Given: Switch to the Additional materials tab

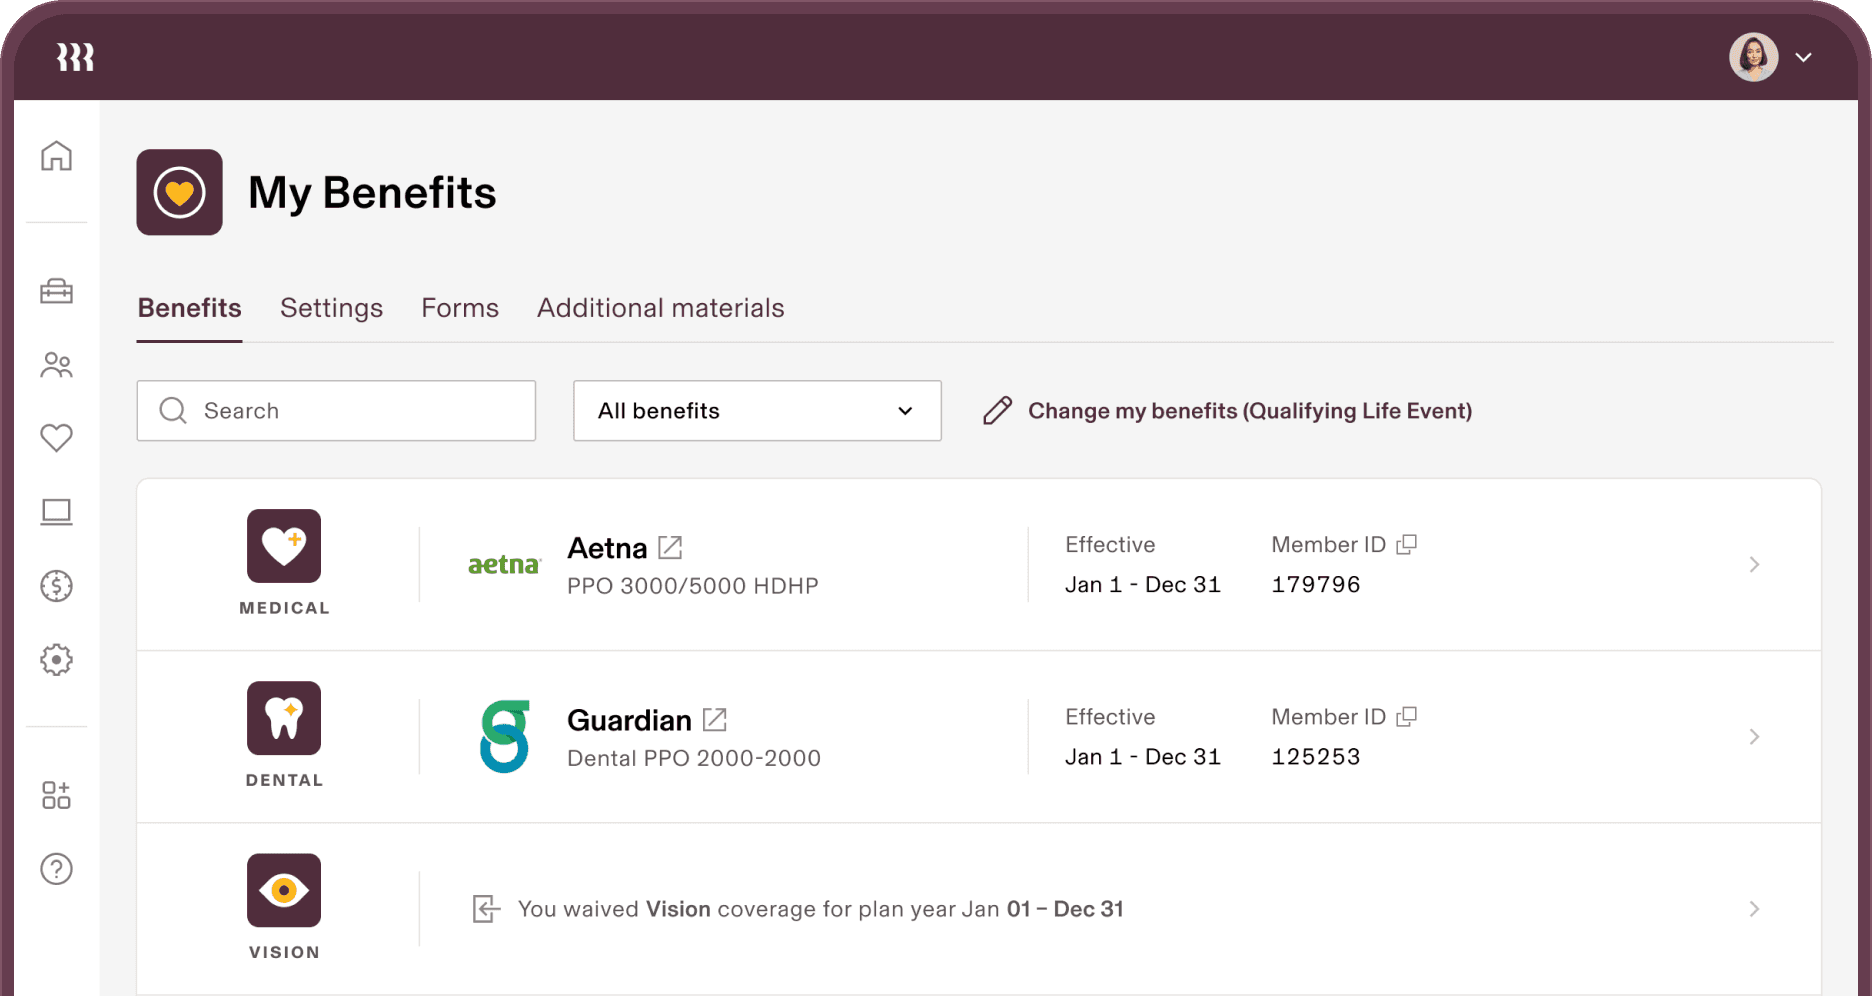Looking at the screenshot, I should [660, 308].
